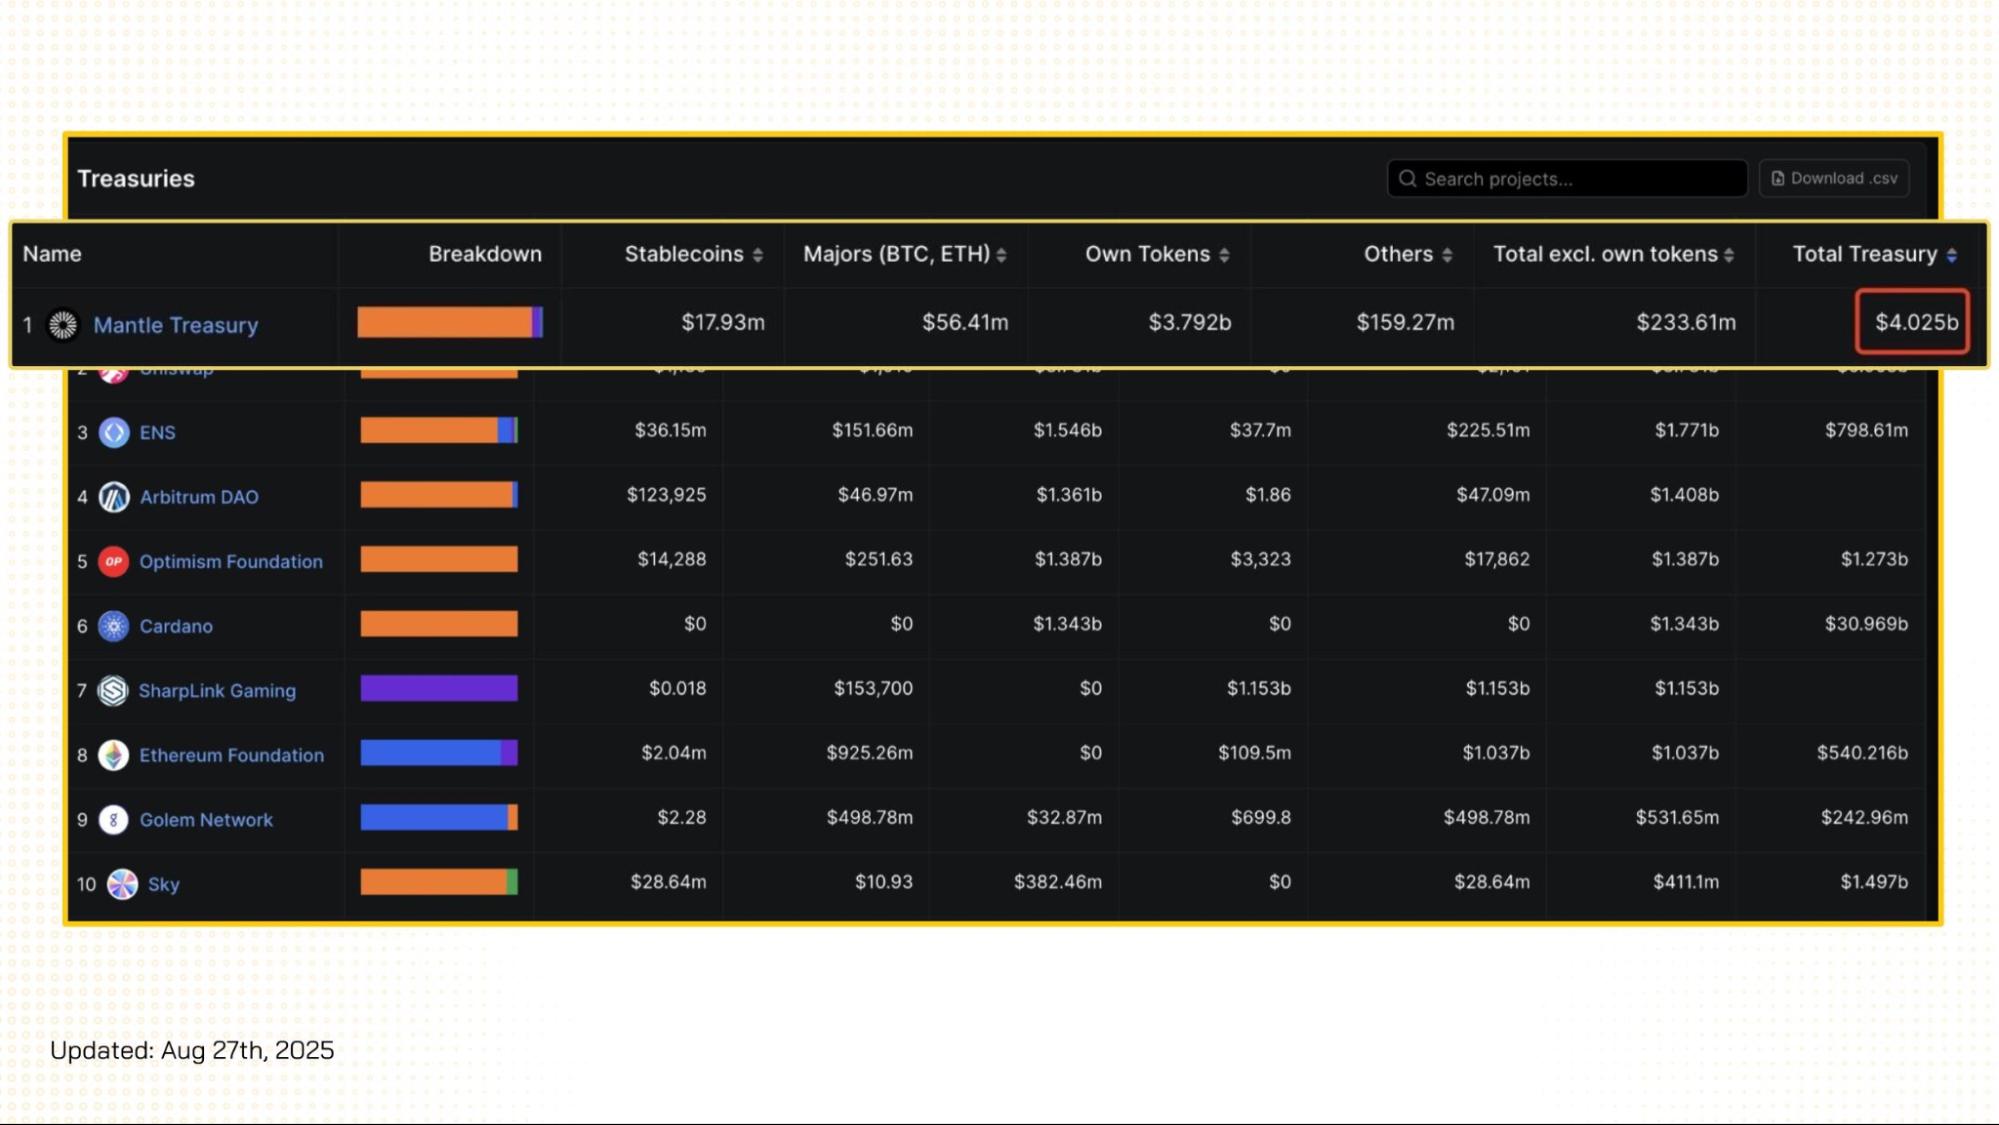The width and height of the screenshot is (1999, 1125).
Task: Click the Name column header
Action: coord(52,254)
